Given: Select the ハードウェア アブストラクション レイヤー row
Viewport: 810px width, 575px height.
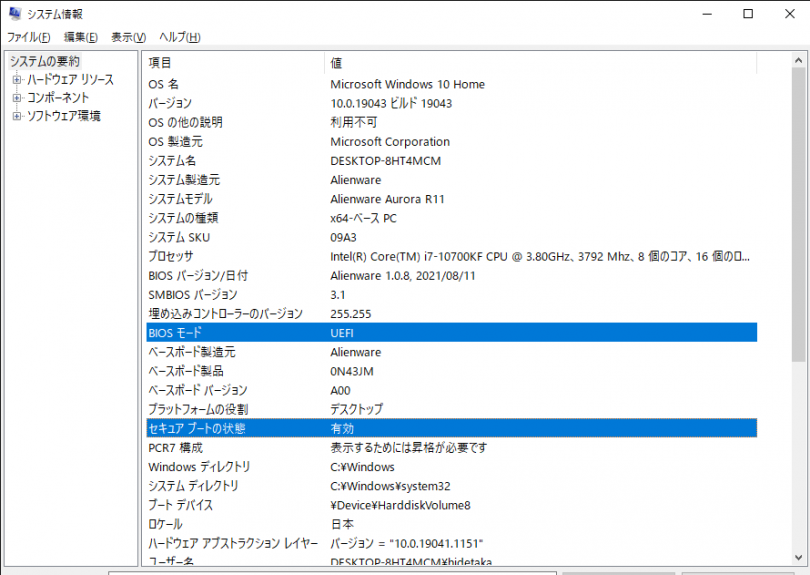Looking at the screenshot, I should [x=451, y=543].
